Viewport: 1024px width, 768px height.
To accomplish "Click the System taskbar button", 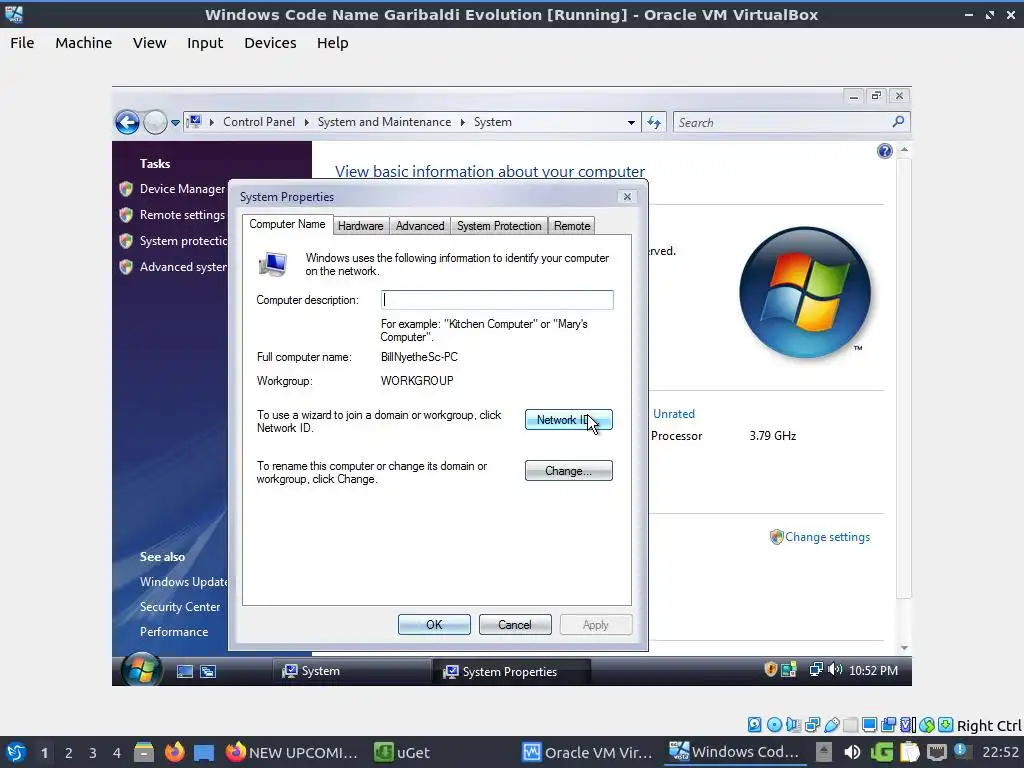I will point(350,671).
